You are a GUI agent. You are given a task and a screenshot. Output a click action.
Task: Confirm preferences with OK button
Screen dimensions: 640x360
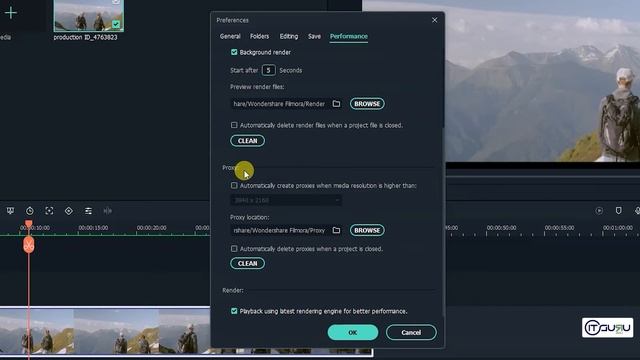click(x=353, y=332)
